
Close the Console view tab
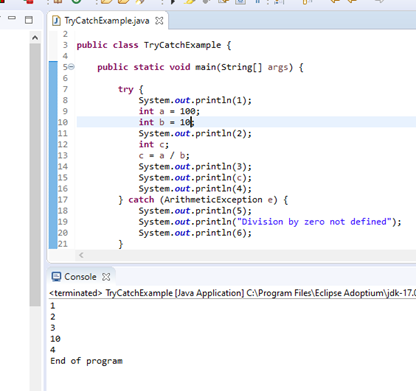click(106, 277)
